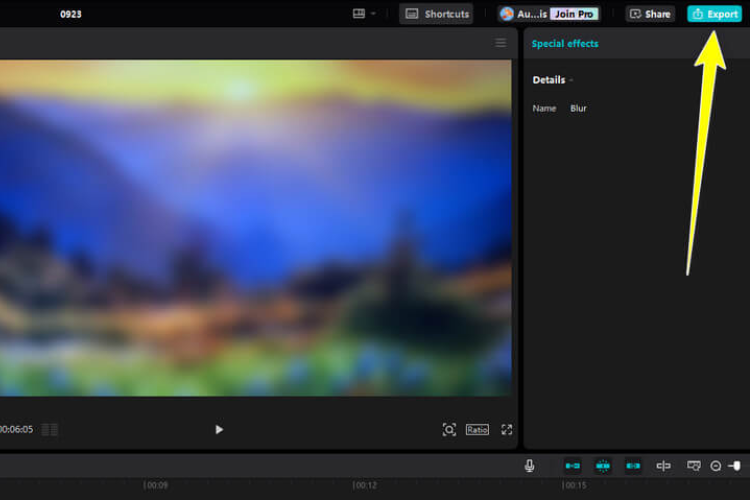
Task: Toggle the main track magnet
Action: [572, 466]
